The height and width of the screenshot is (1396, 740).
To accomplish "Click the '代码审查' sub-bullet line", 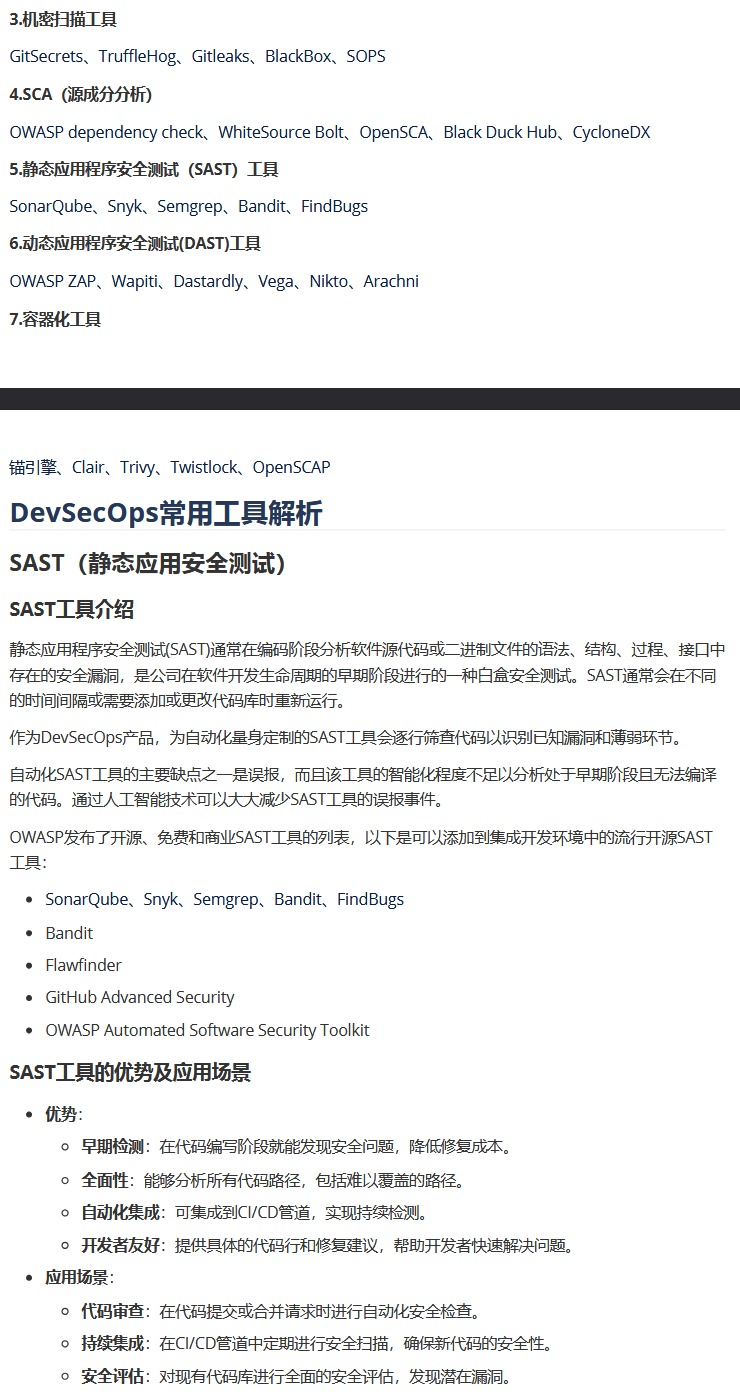I will point(280,1311).
